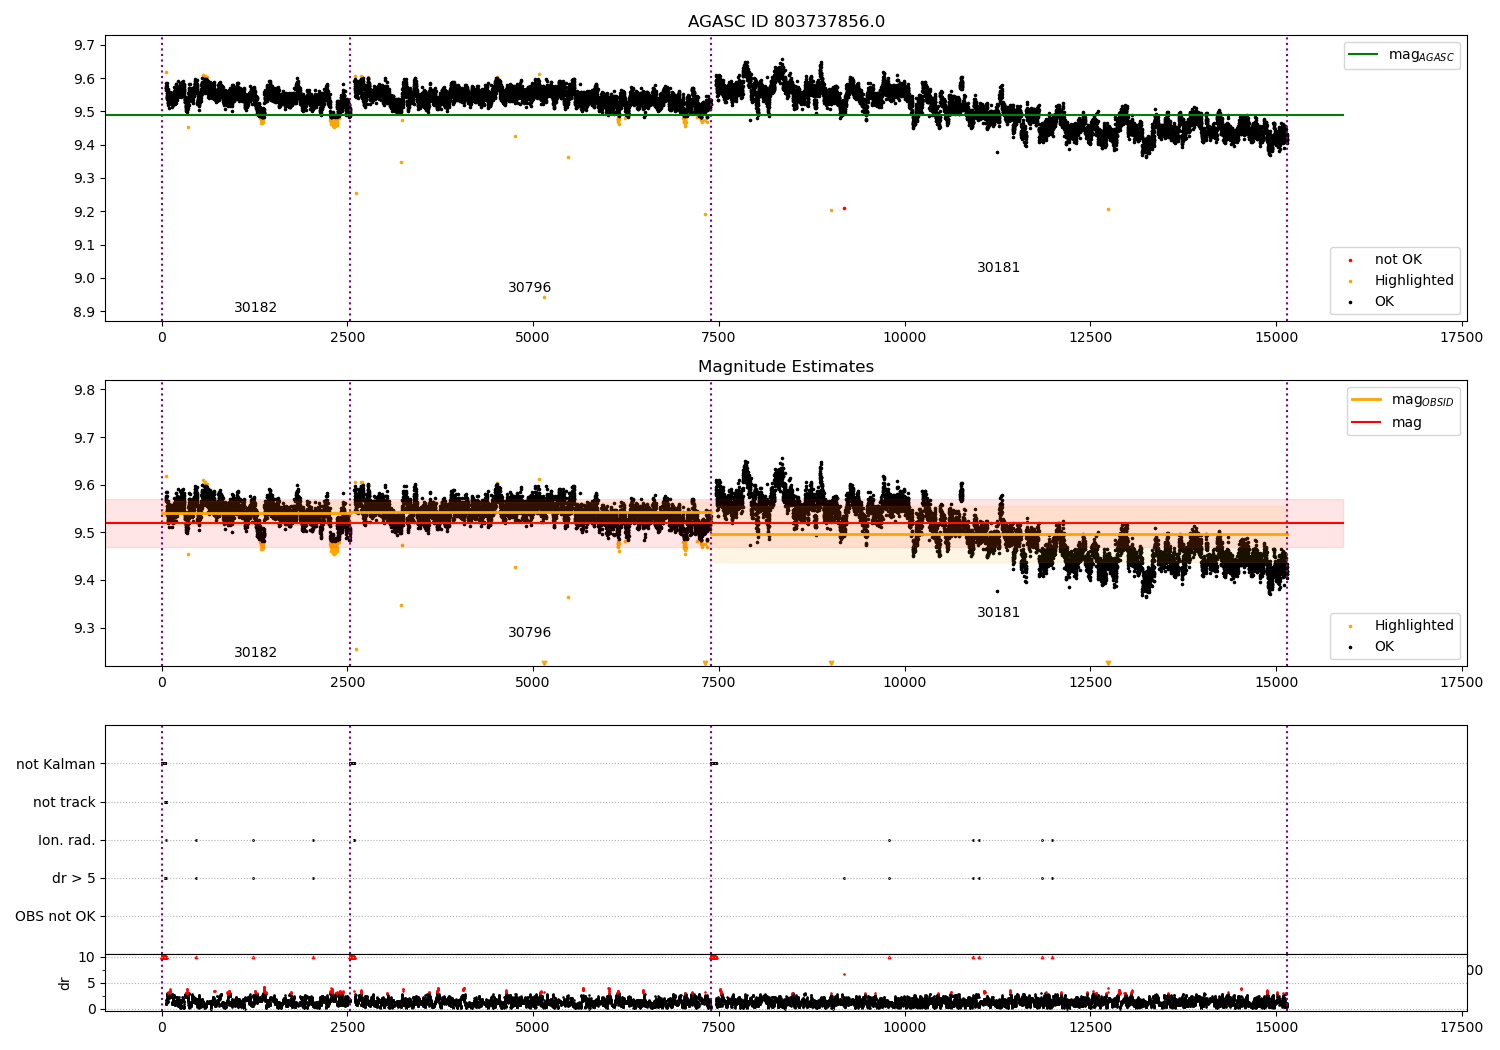This screenshot has height=1050, width=1500.
Task: Click the "not Kalman" row label
Action: click(56, 765)
